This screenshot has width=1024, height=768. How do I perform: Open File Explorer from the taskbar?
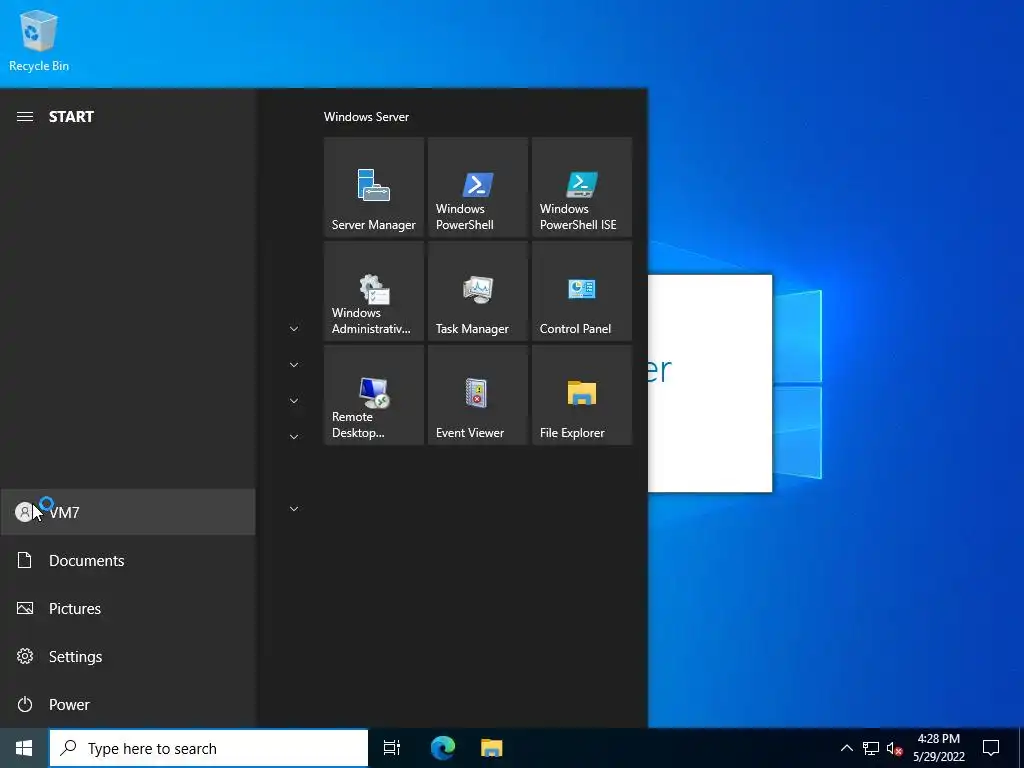point(492,748)
